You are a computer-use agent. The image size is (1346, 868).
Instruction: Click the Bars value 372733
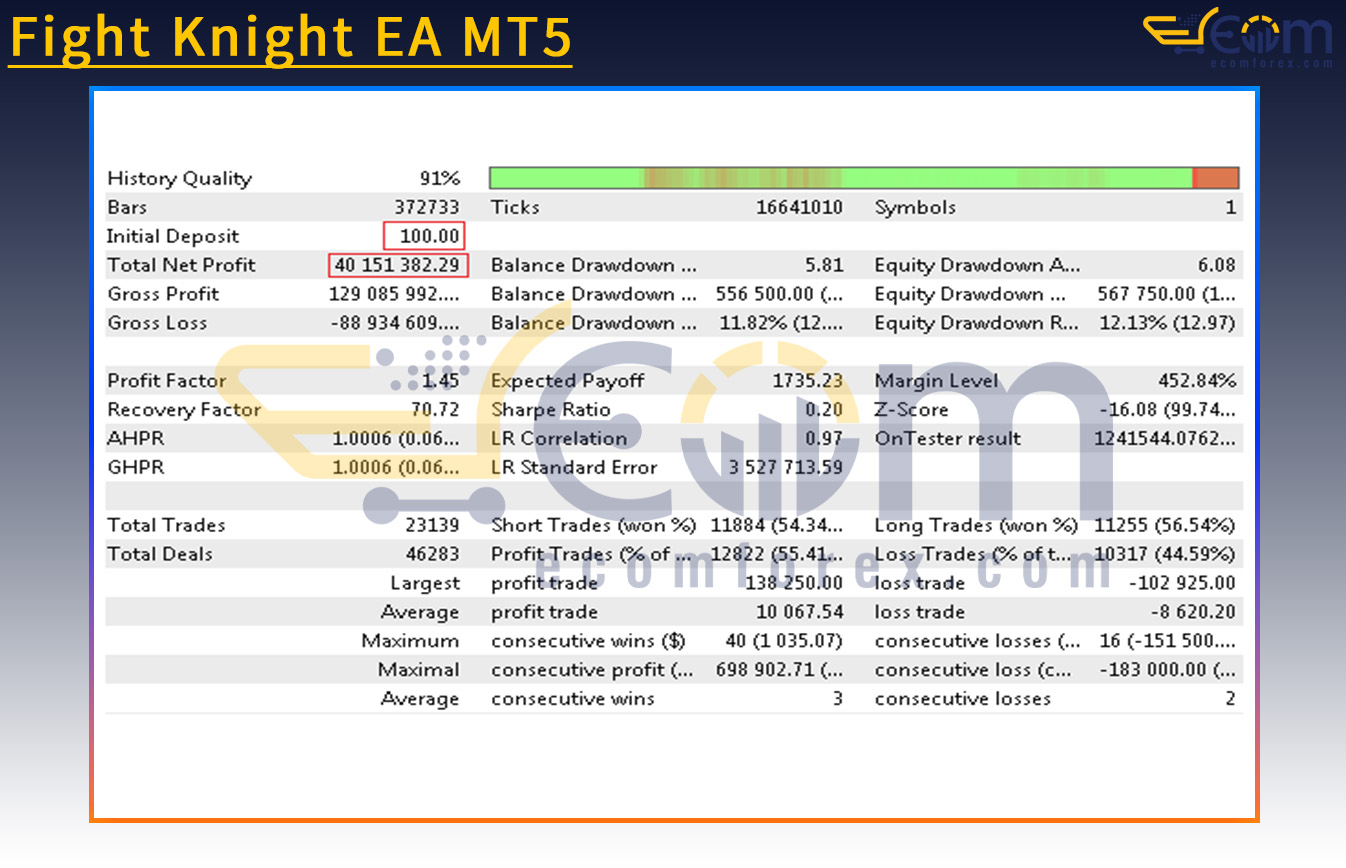point(427,208)
